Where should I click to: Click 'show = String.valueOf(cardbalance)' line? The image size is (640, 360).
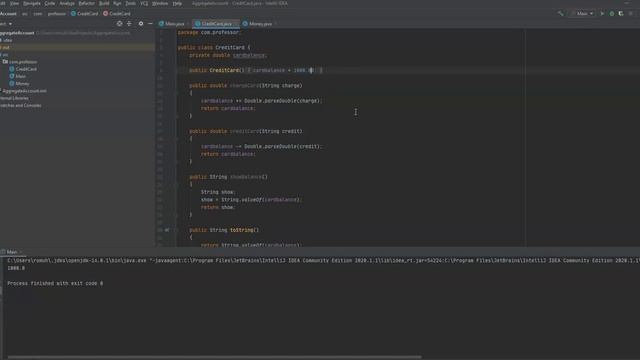tap(251, 200)
